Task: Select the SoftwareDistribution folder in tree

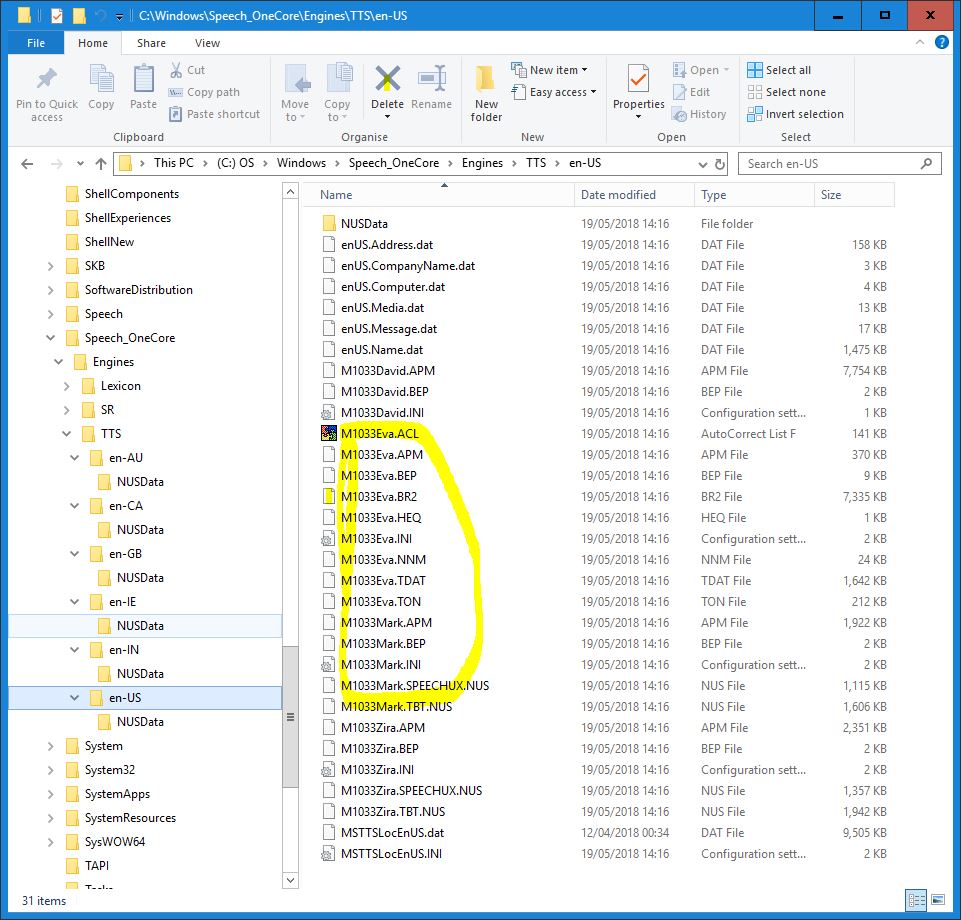Action: [139, 290]
